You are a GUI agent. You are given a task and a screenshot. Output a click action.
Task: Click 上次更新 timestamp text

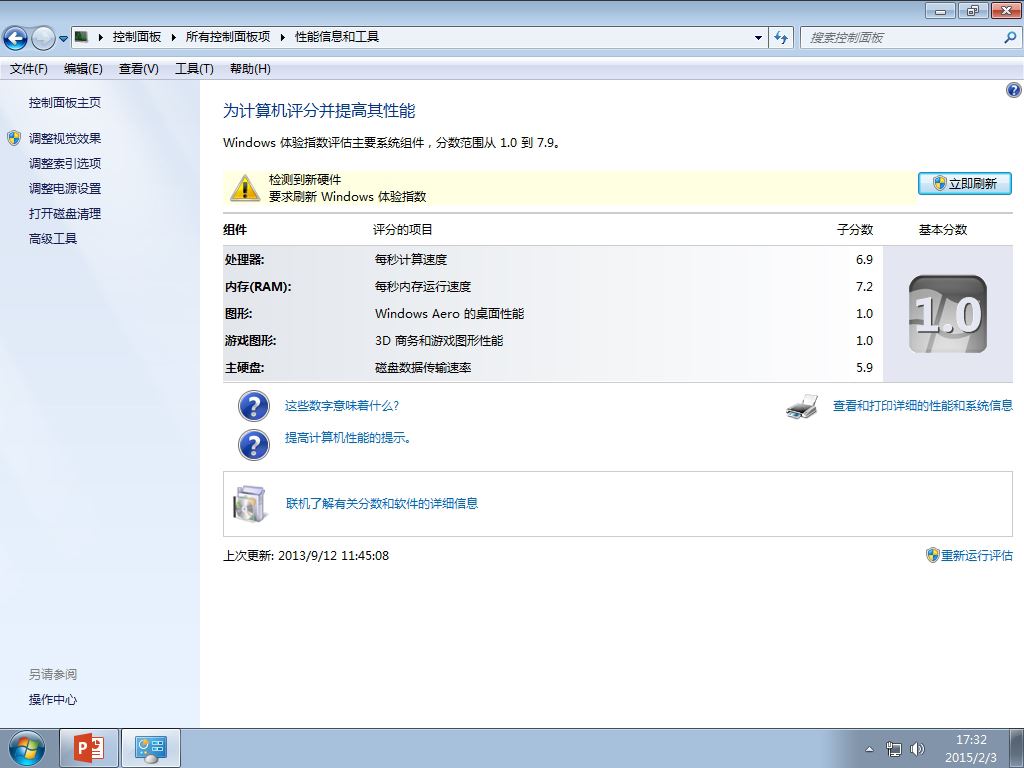pos(306,556)
